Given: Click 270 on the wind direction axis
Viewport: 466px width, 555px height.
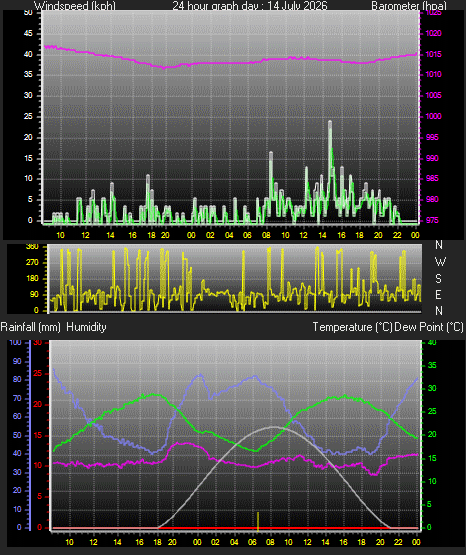Looking at the screenshot, I should [32, 262].
